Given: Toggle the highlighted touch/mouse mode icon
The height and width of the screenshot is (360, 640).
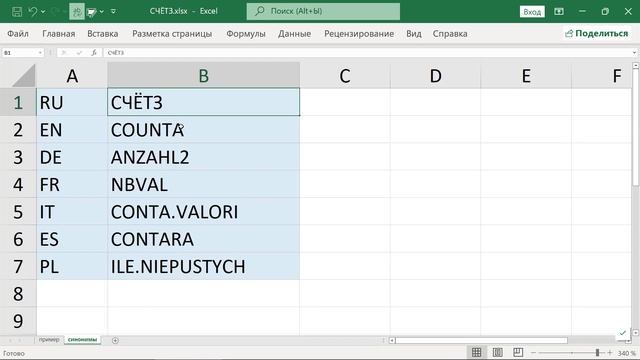Looking at the screenshot, I should pos(77,11).
